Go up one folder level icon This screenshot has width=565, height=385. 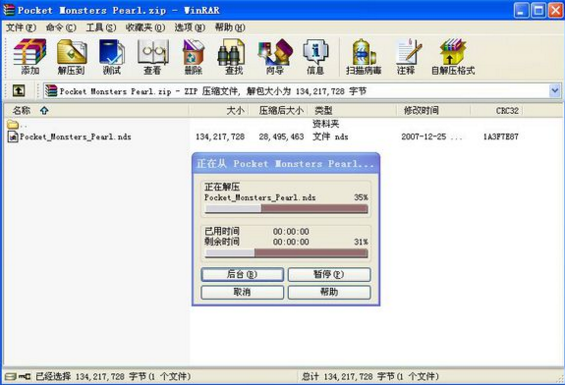tap(19, 90)
